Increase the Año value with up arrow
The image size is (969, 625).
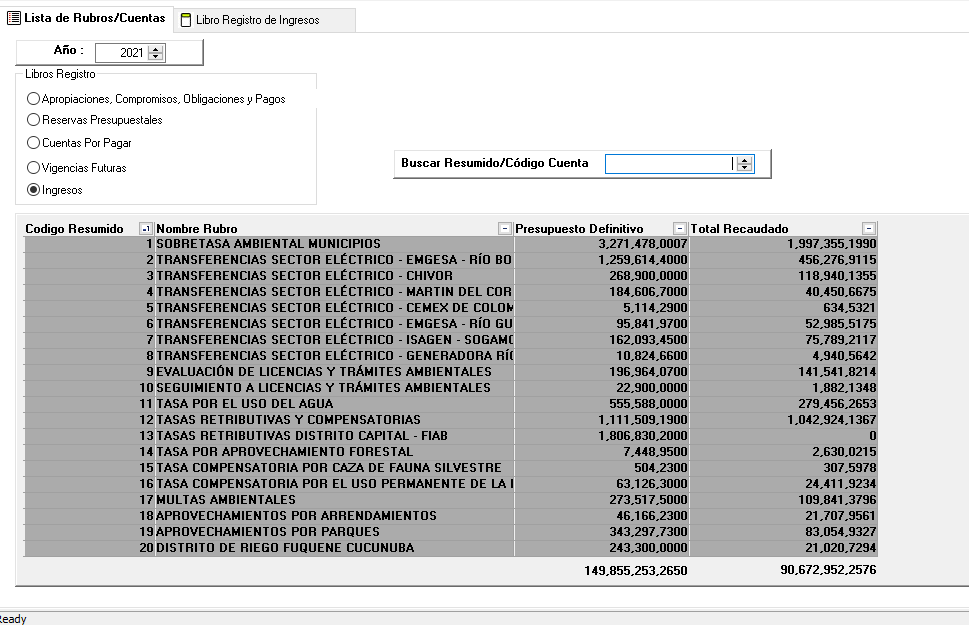point(155,49)
